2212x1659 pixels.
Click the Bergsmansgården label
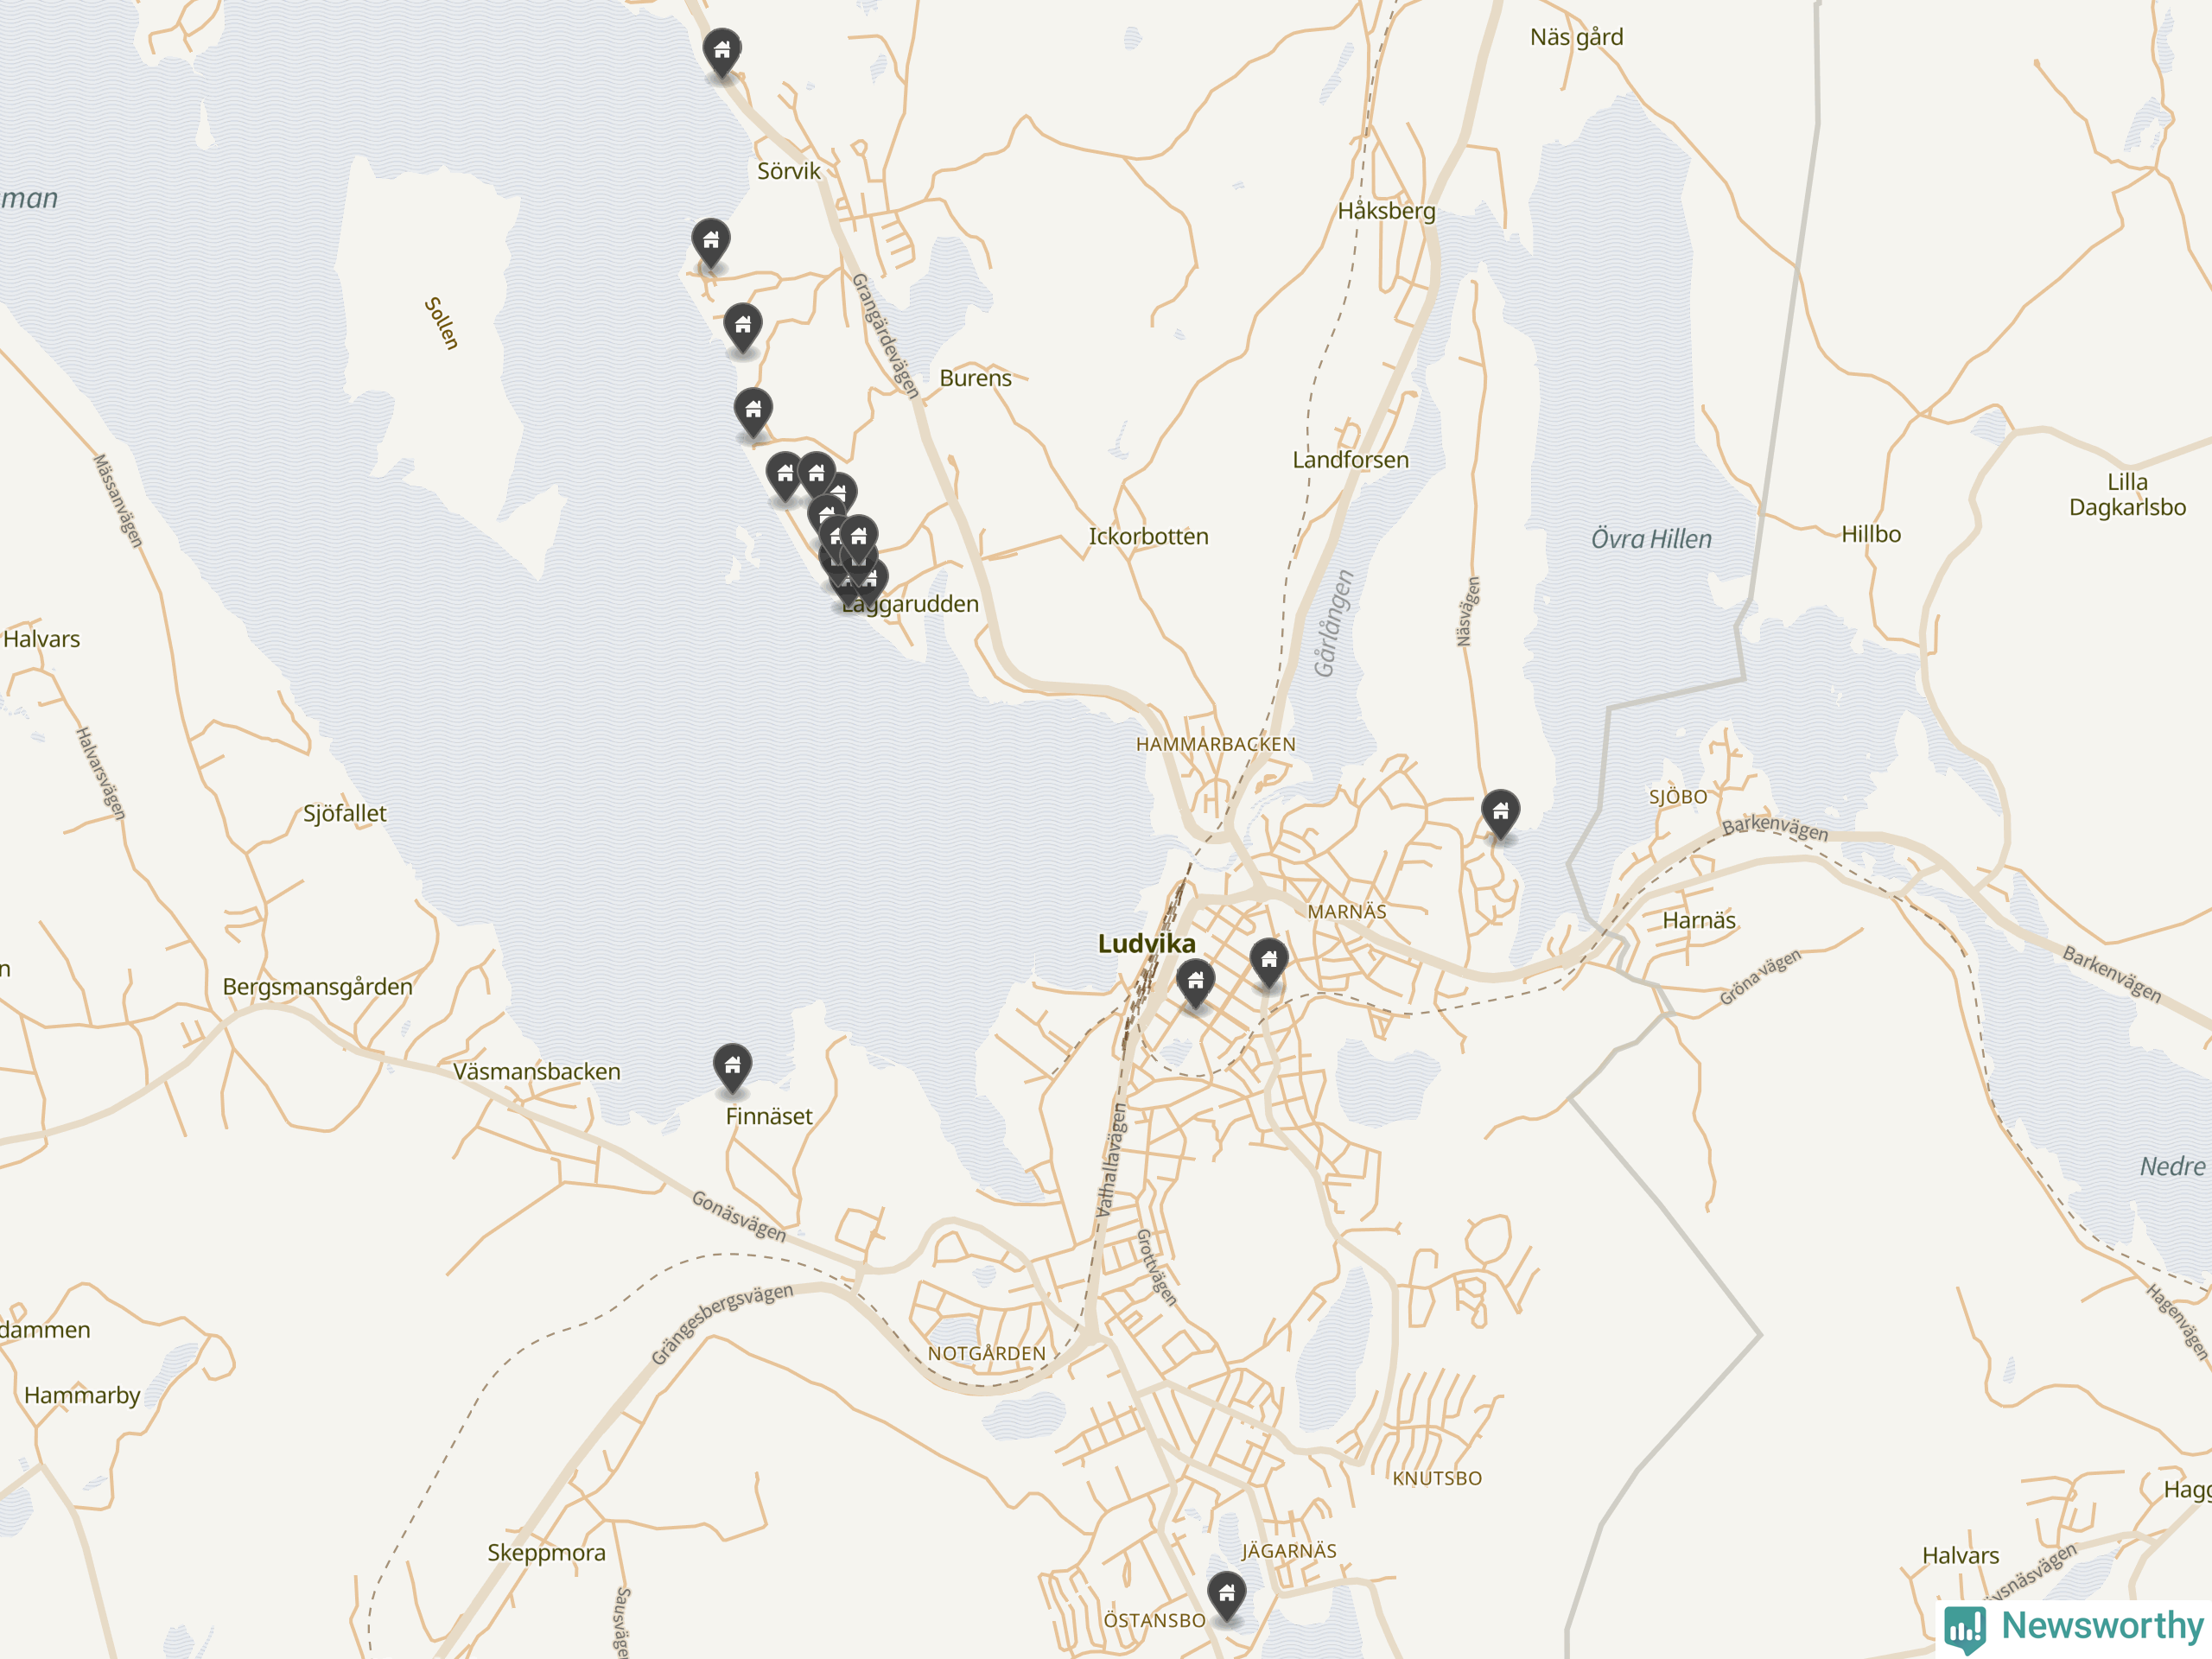[x=317, y=987]
